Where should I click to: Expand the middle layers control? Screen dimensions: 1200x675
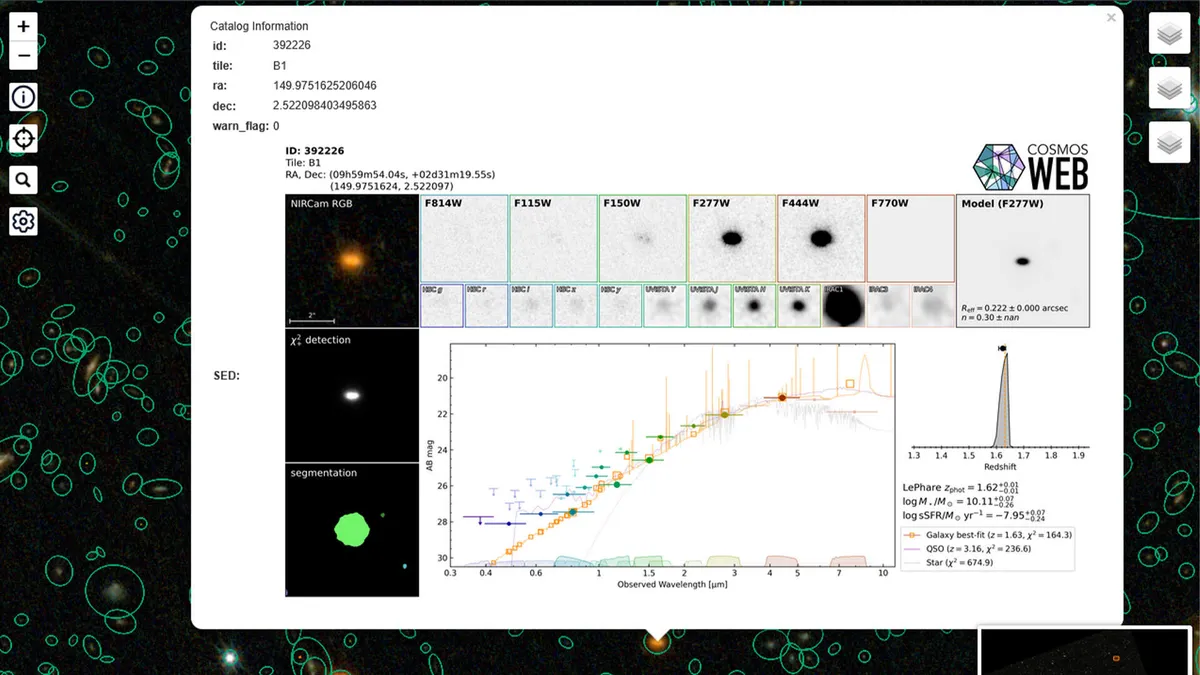(x=1168, y=90)
